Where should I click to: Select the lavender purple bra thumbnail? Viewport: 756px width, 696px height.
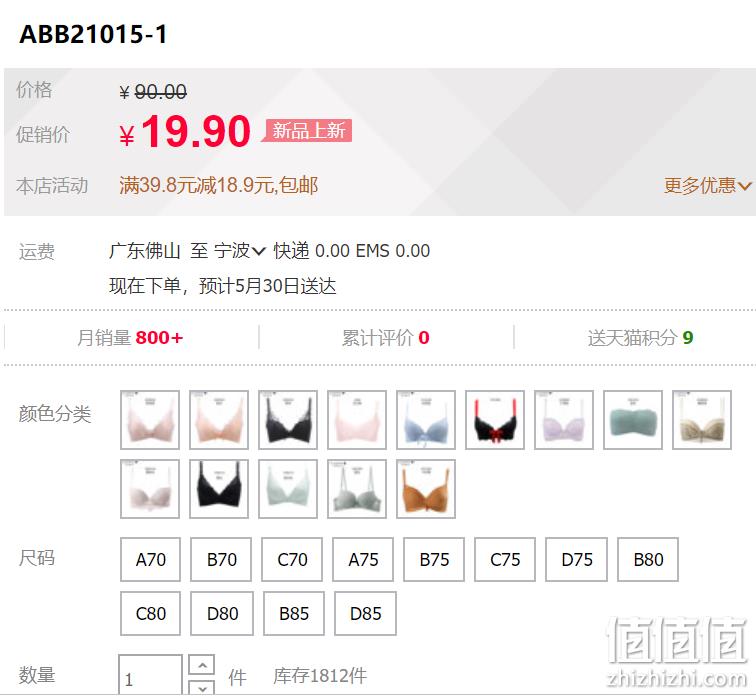564,420
